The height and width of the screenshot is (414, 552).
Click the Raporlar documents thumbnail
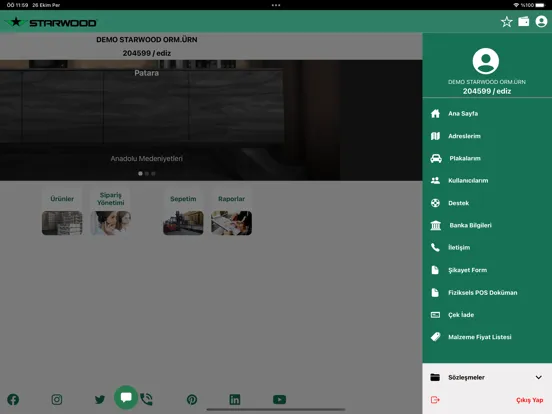coord(231,223)
